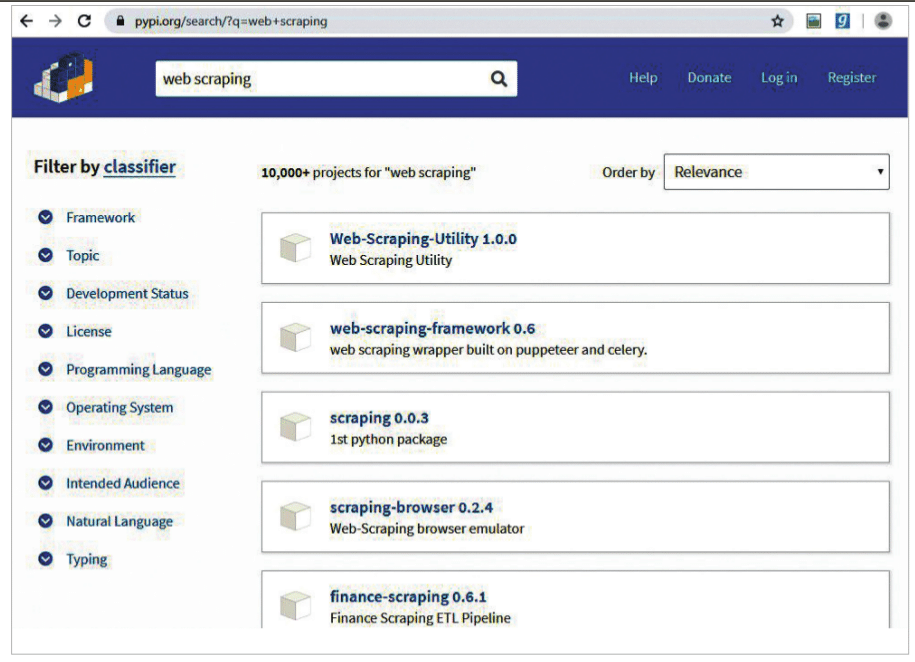Click the package icon beside Web-Scraping-Utility

coord(295,248)
